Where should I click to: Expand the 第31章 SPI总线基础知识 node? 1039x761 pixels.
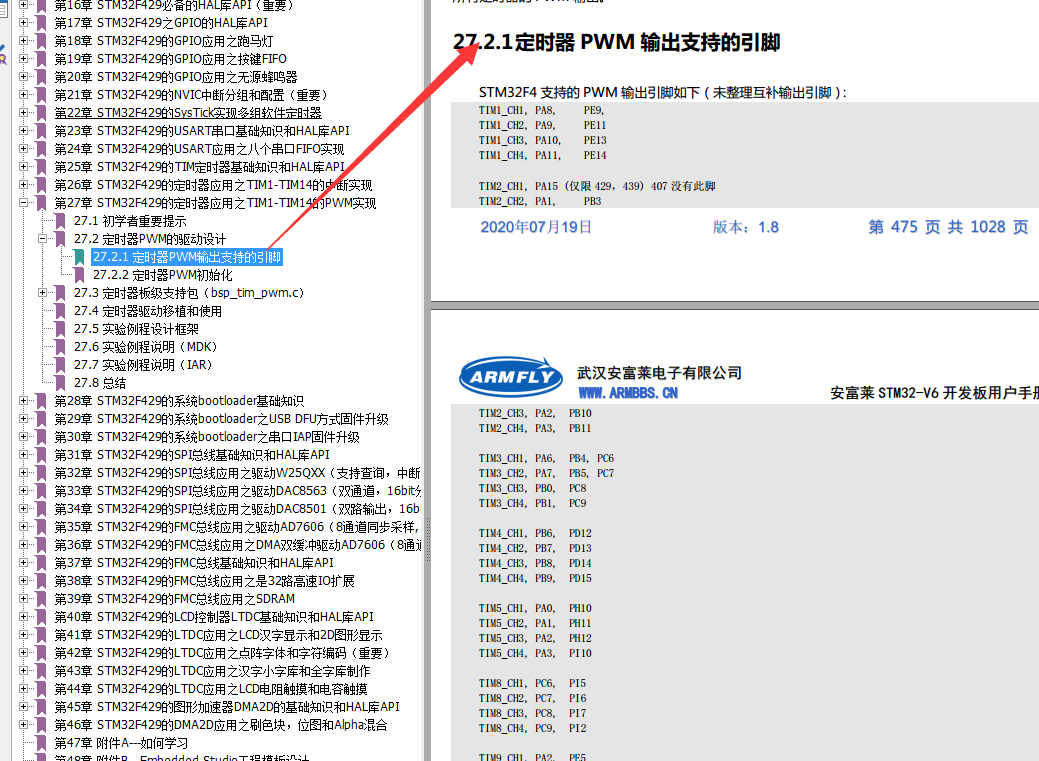[23, 455]
